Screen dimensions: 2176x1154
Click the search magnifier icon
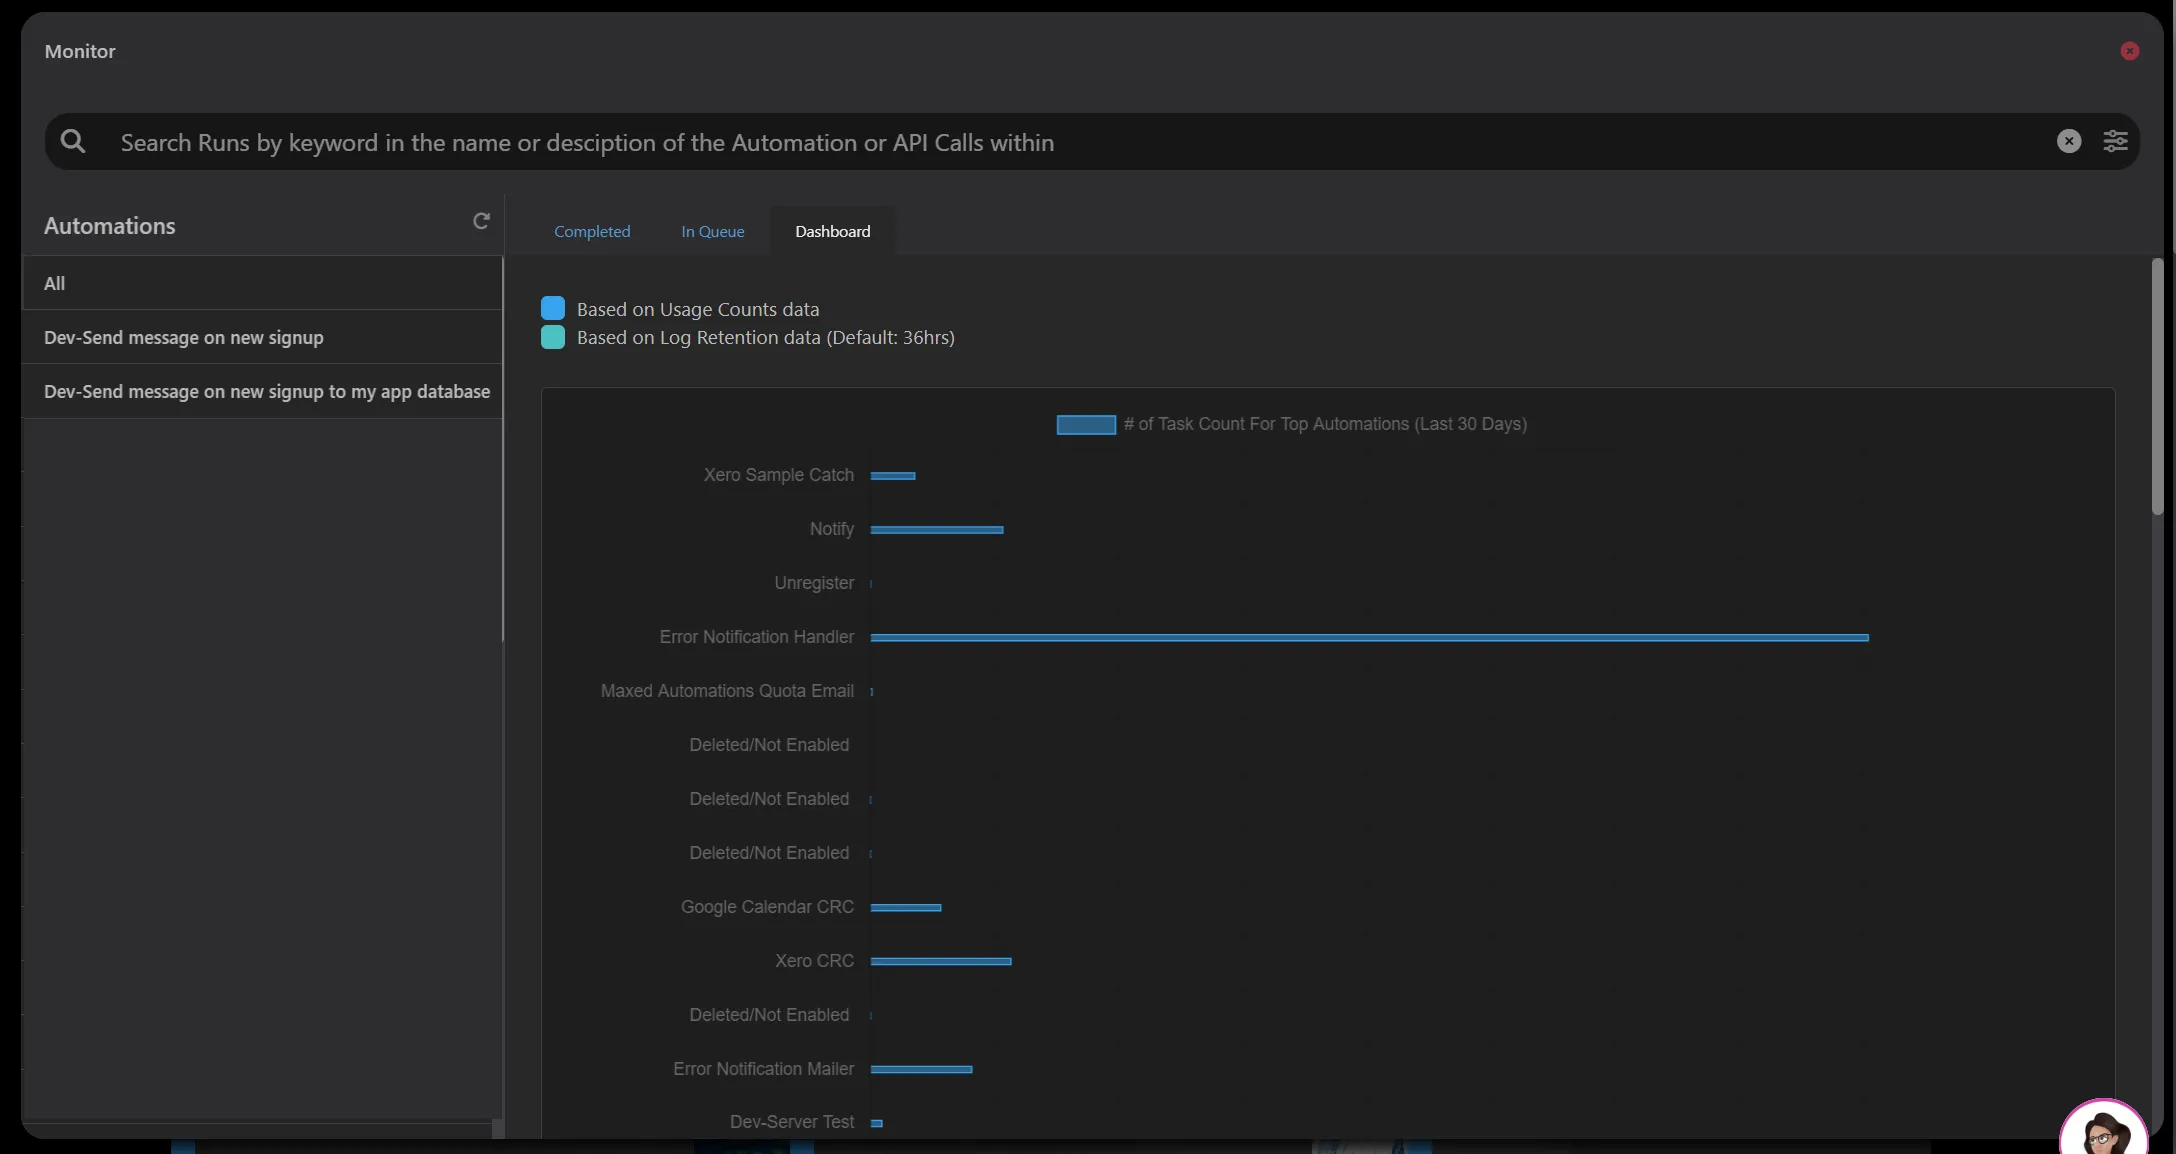tap(73, 141)
